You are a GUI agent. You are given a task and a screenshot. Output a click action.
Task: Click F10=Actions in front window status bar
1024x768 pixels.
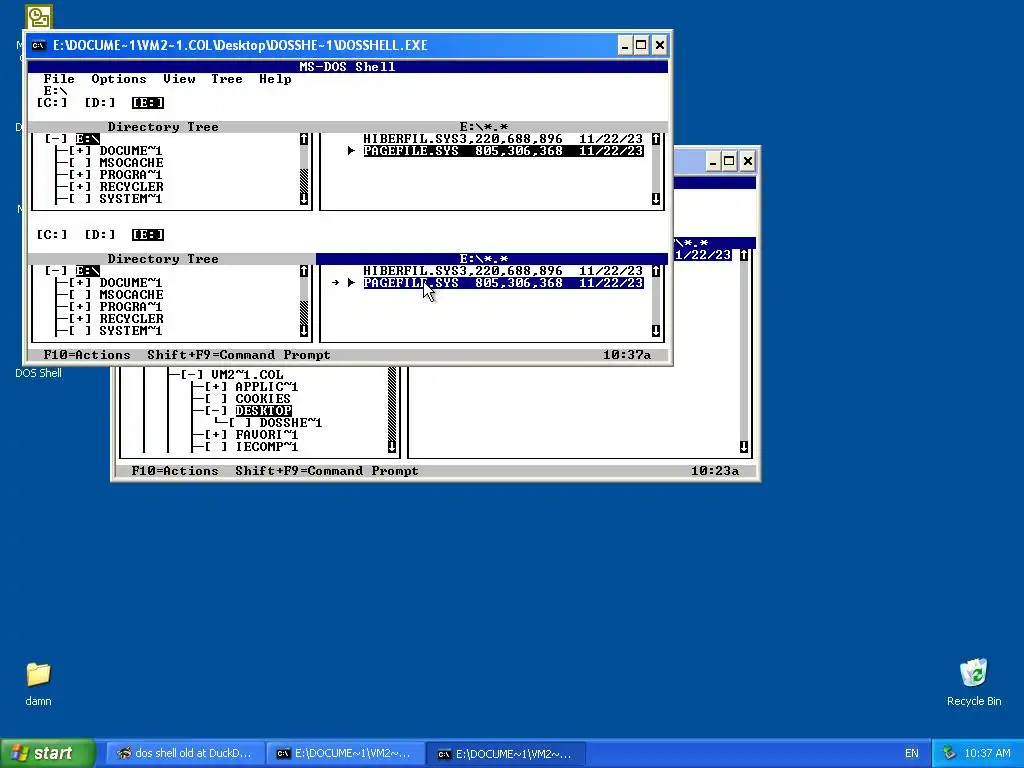87,355
